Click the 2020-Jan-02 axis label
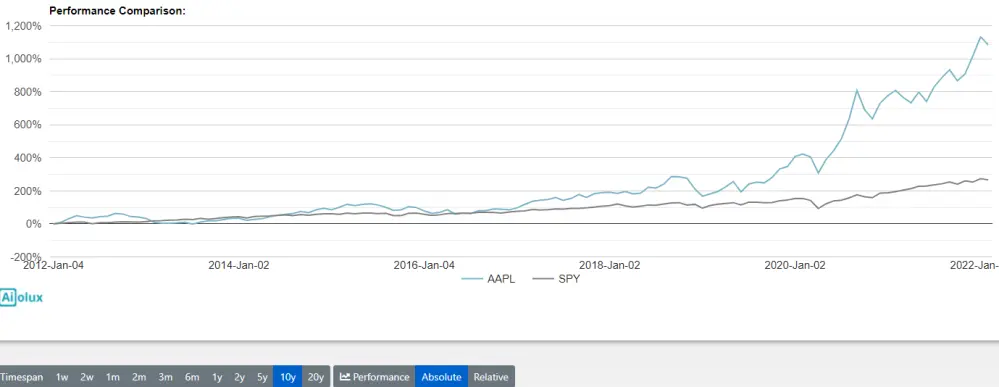 pos(794,265)
